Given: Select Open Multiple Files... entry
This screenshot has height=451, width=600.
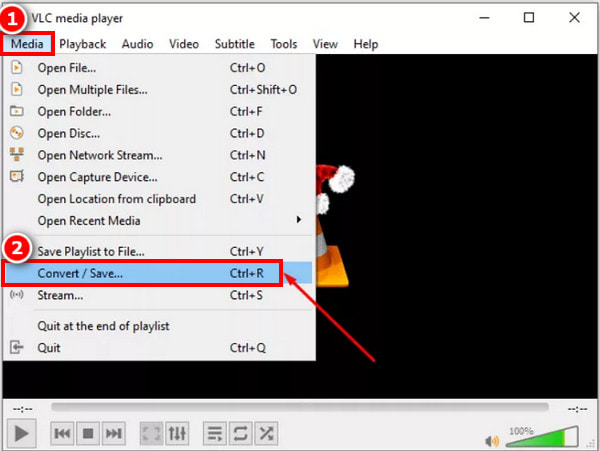Looking at the screenshot, I should click(159, 90).
